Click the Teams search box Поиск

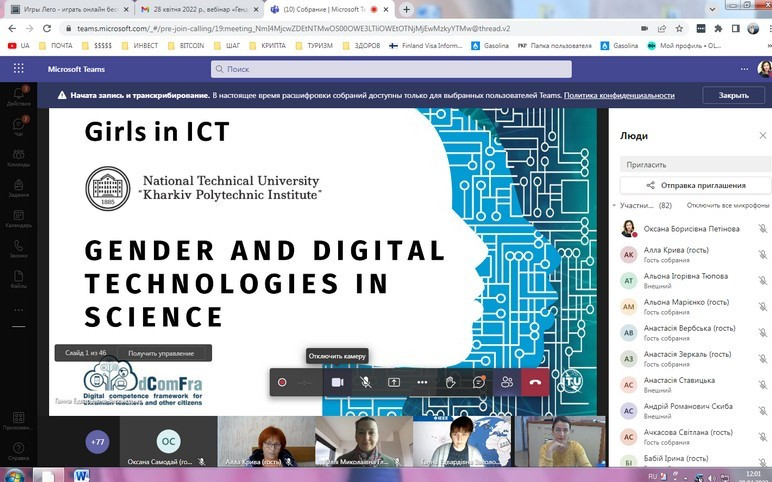[391, 69]
